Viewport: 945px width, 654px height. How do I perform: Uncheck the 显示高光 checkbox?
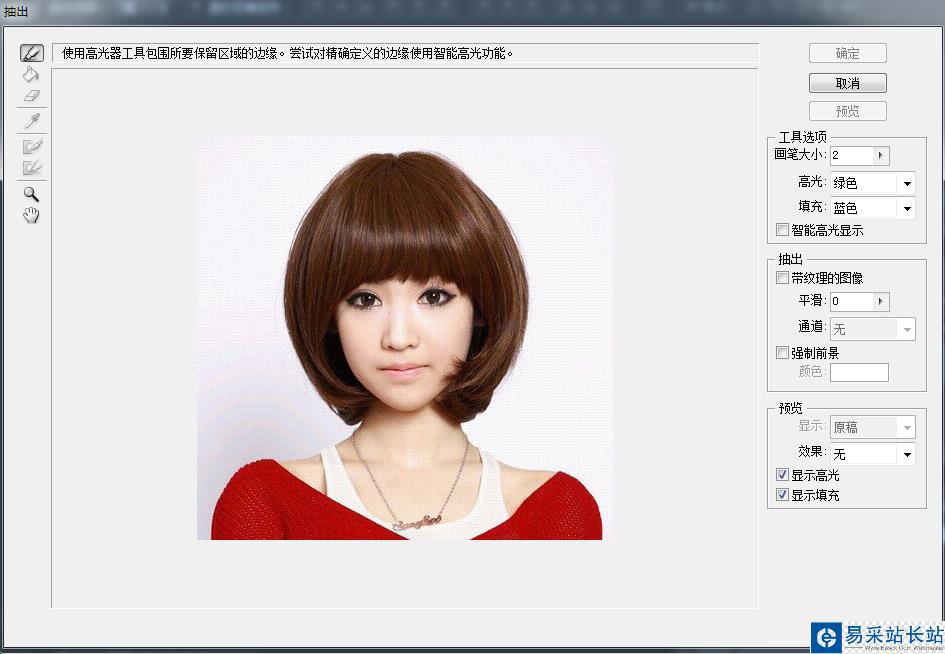click(x=782, y=475)
